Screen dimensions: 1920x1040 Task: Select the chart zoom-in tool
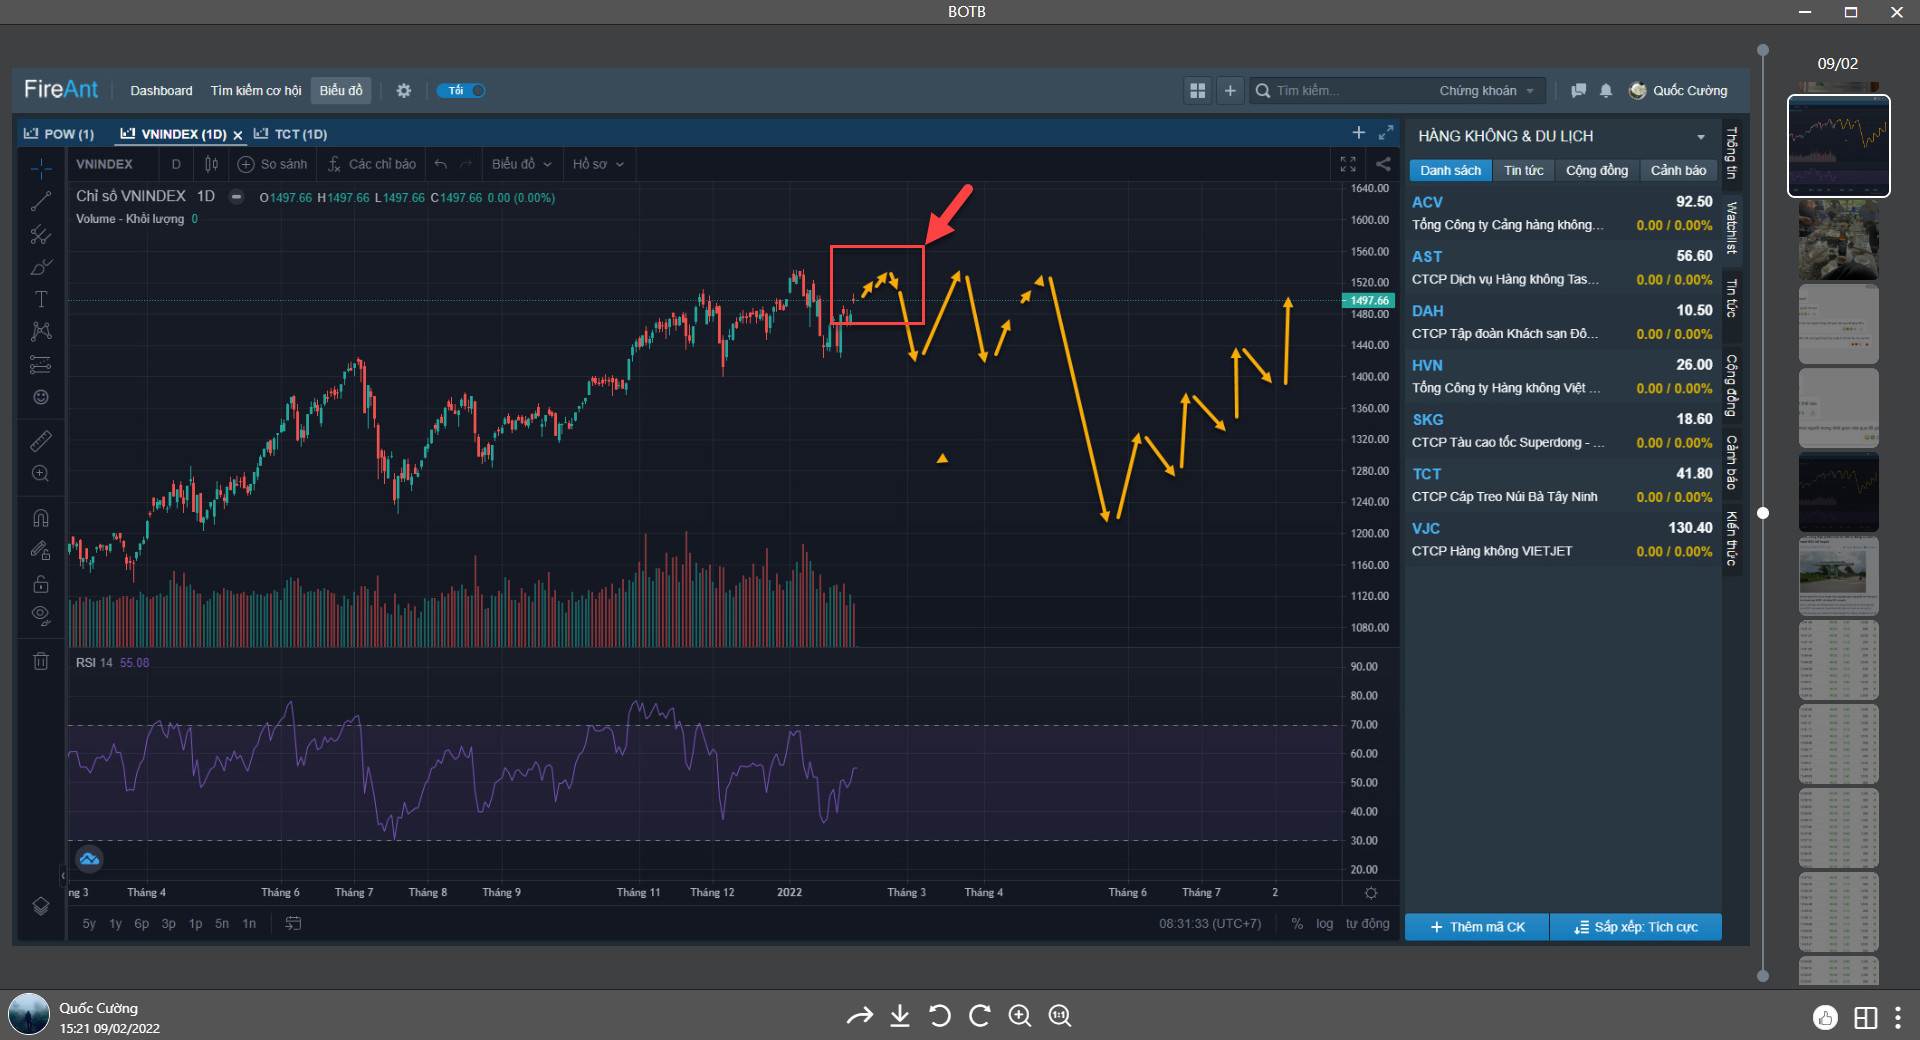tap(40, 474)
